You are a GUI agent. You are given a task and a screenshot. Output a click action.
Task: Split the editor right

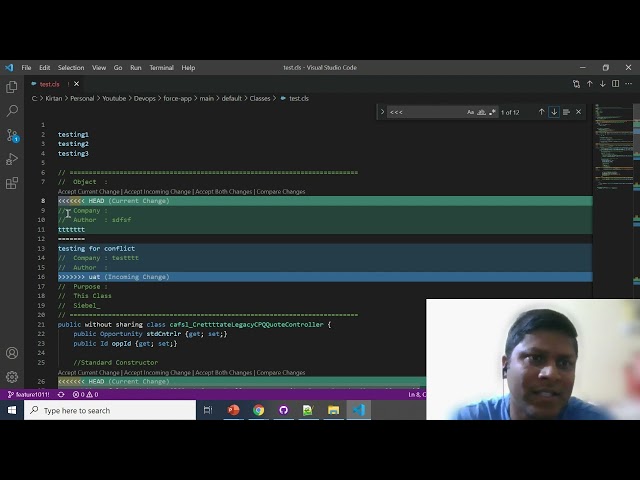(x=616, y=84)
